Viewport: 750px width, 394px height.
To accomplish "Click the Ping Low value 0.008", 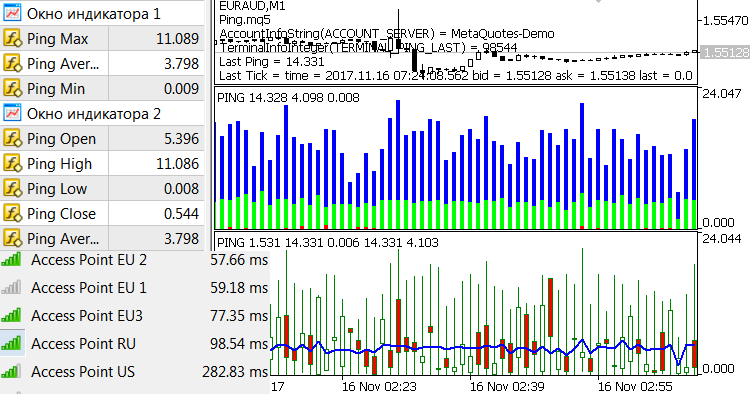I will click(x=181, y=188).
